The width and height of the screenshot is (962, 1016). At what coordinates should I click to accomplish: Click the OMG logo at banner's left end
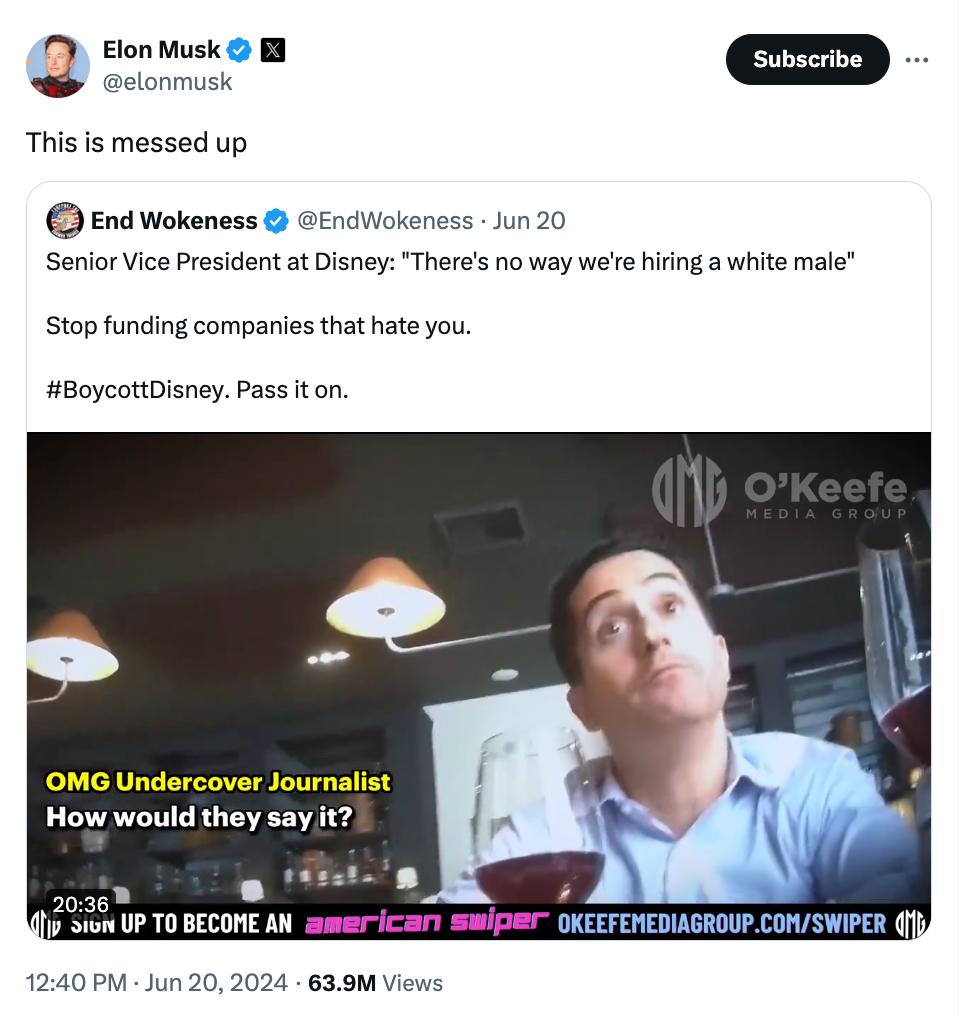pos(45,923)
